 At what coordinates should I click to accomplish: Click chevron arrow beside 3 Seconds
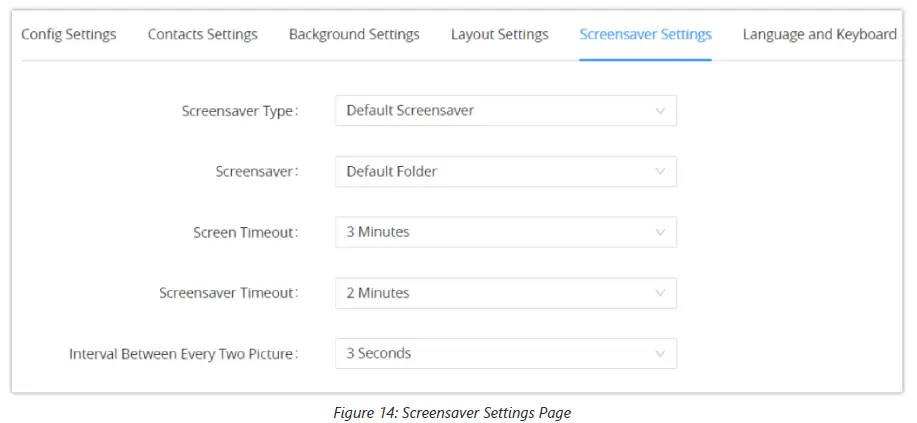tap(660, 353)
